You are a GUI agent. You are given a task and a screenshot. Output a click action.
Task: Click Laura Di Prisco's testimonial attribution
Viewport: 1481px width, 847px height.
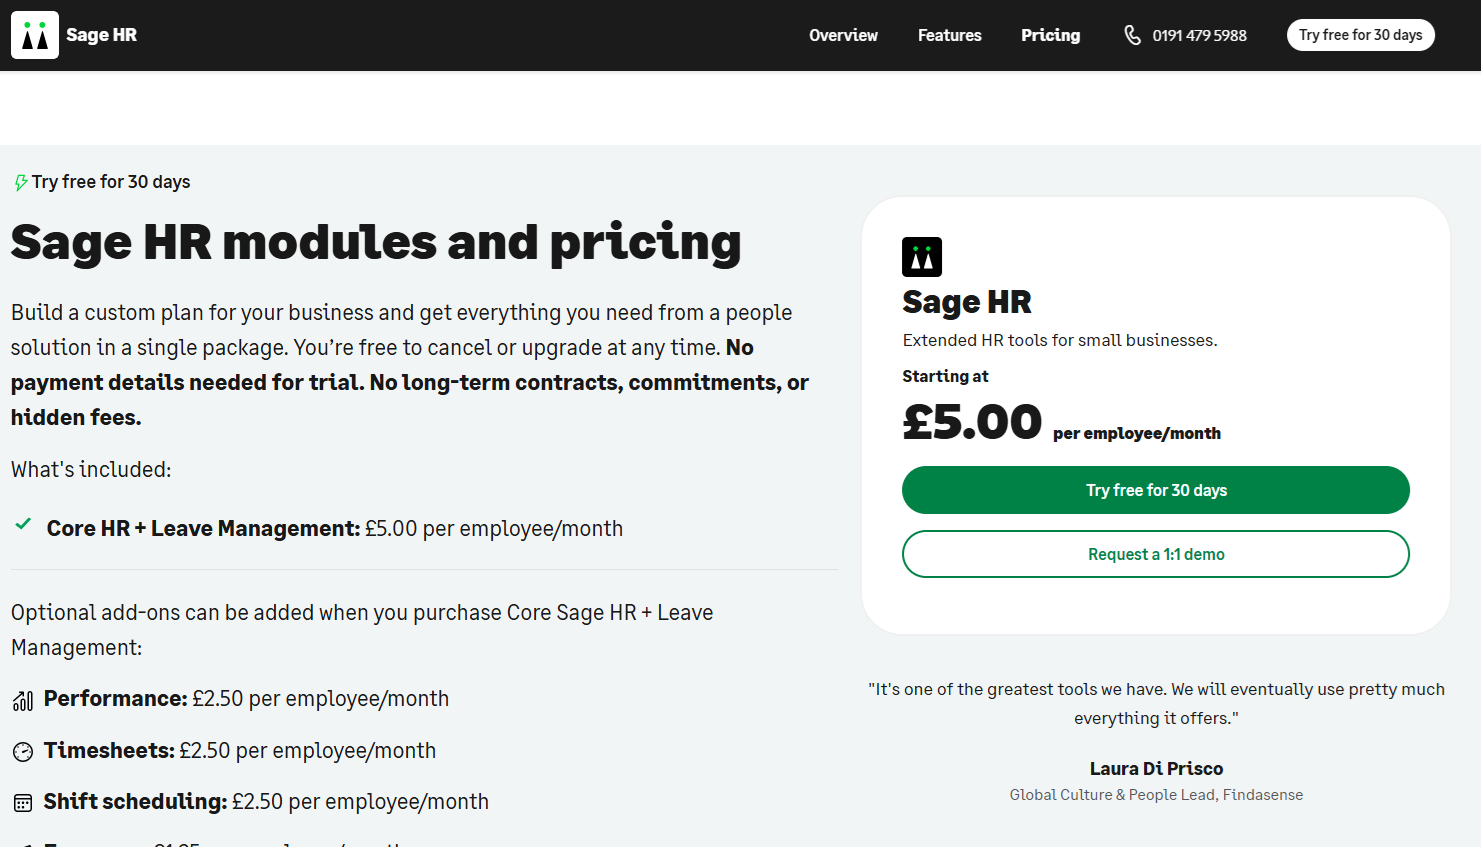[x=1156, y=768]
